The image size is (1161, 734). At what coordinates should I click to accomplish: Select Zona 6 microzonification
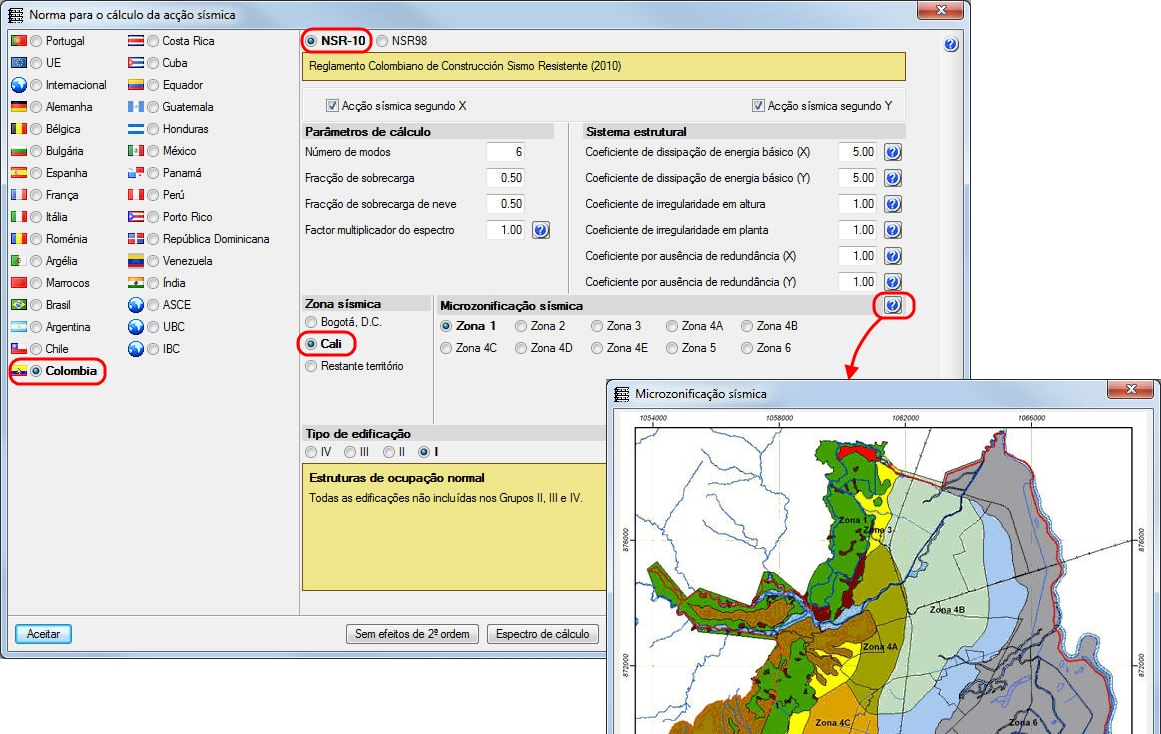click(747, 348)
